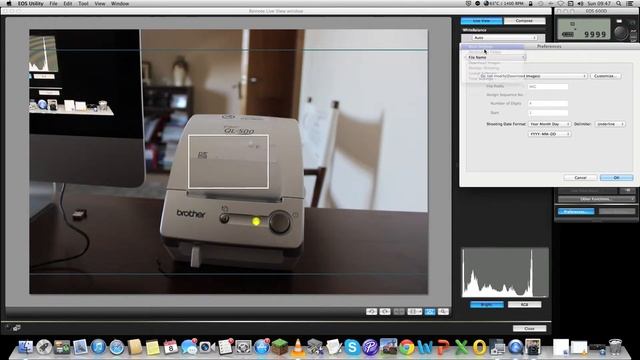Click Cancel in the Preferences dialog
The width and height of the screenshot is (640, 360).
pyautogui.click(x=580, y=178)
